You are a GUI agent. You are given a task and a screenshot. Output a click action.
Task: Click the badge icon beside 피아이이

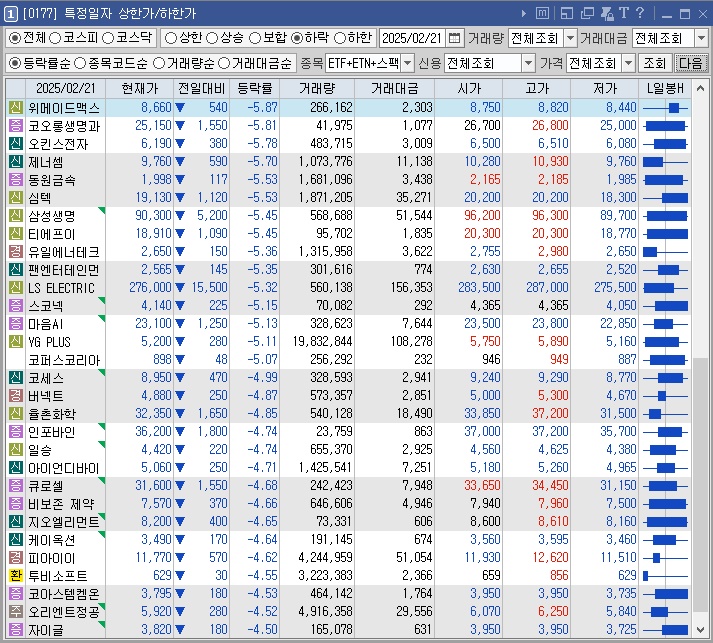(x=15, y=558)
